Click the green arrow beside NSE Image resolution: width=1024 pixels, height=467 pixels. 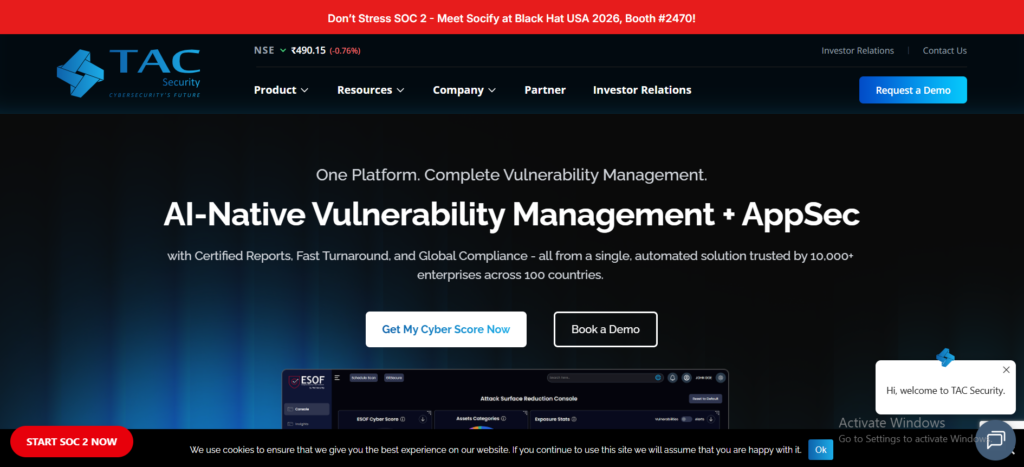pos(283,50)
